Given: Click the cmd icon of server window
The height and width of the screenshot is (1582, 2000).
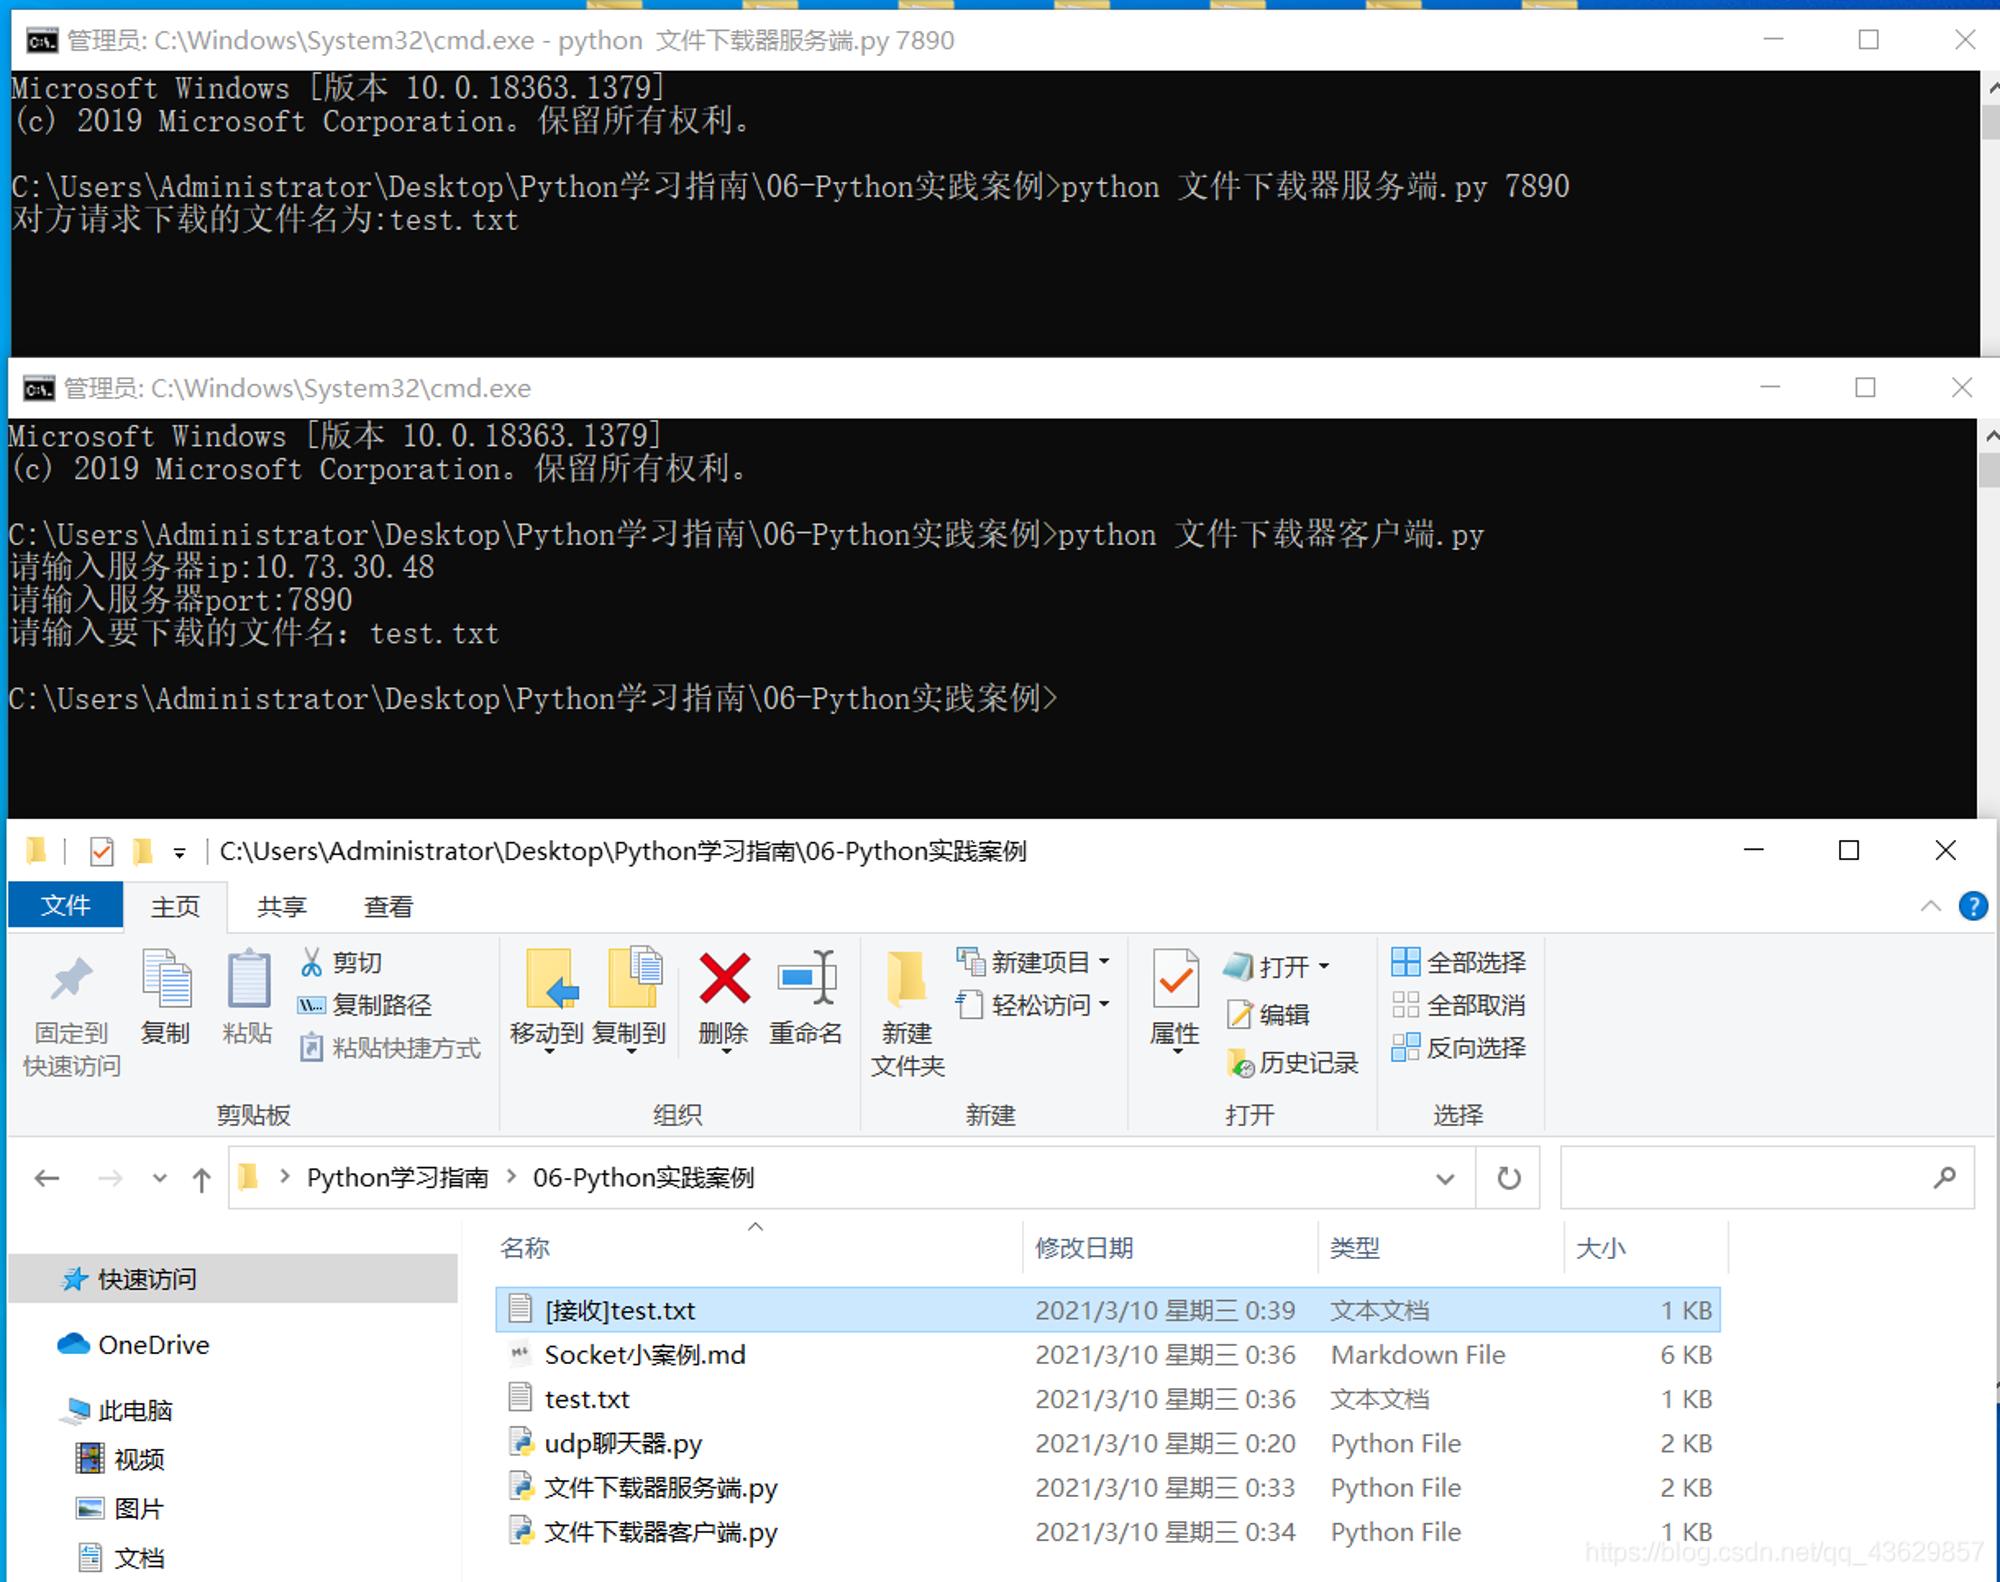Looking at the screenshot, I should [42, 40].
